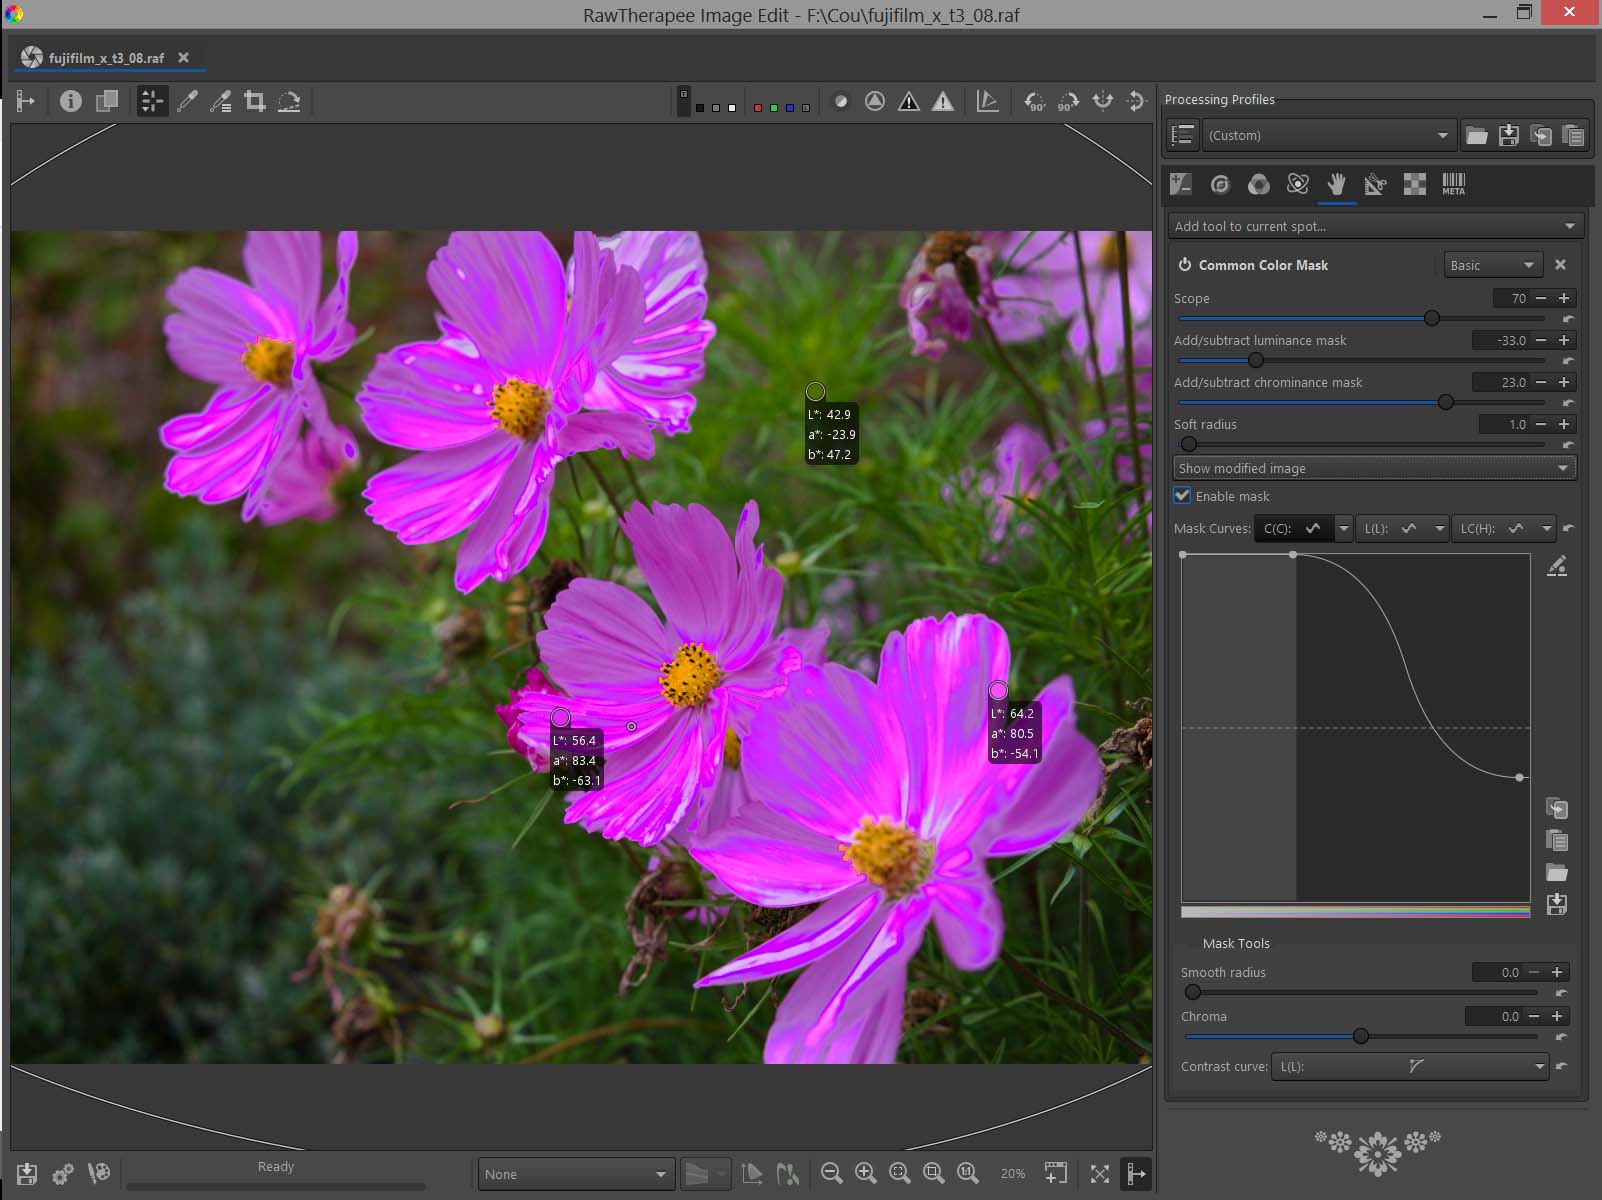The height and width of the screenshot is (1200, 1602).
Task: Toggle Common Color Mask power button
Action: [x=1184, y=265]
